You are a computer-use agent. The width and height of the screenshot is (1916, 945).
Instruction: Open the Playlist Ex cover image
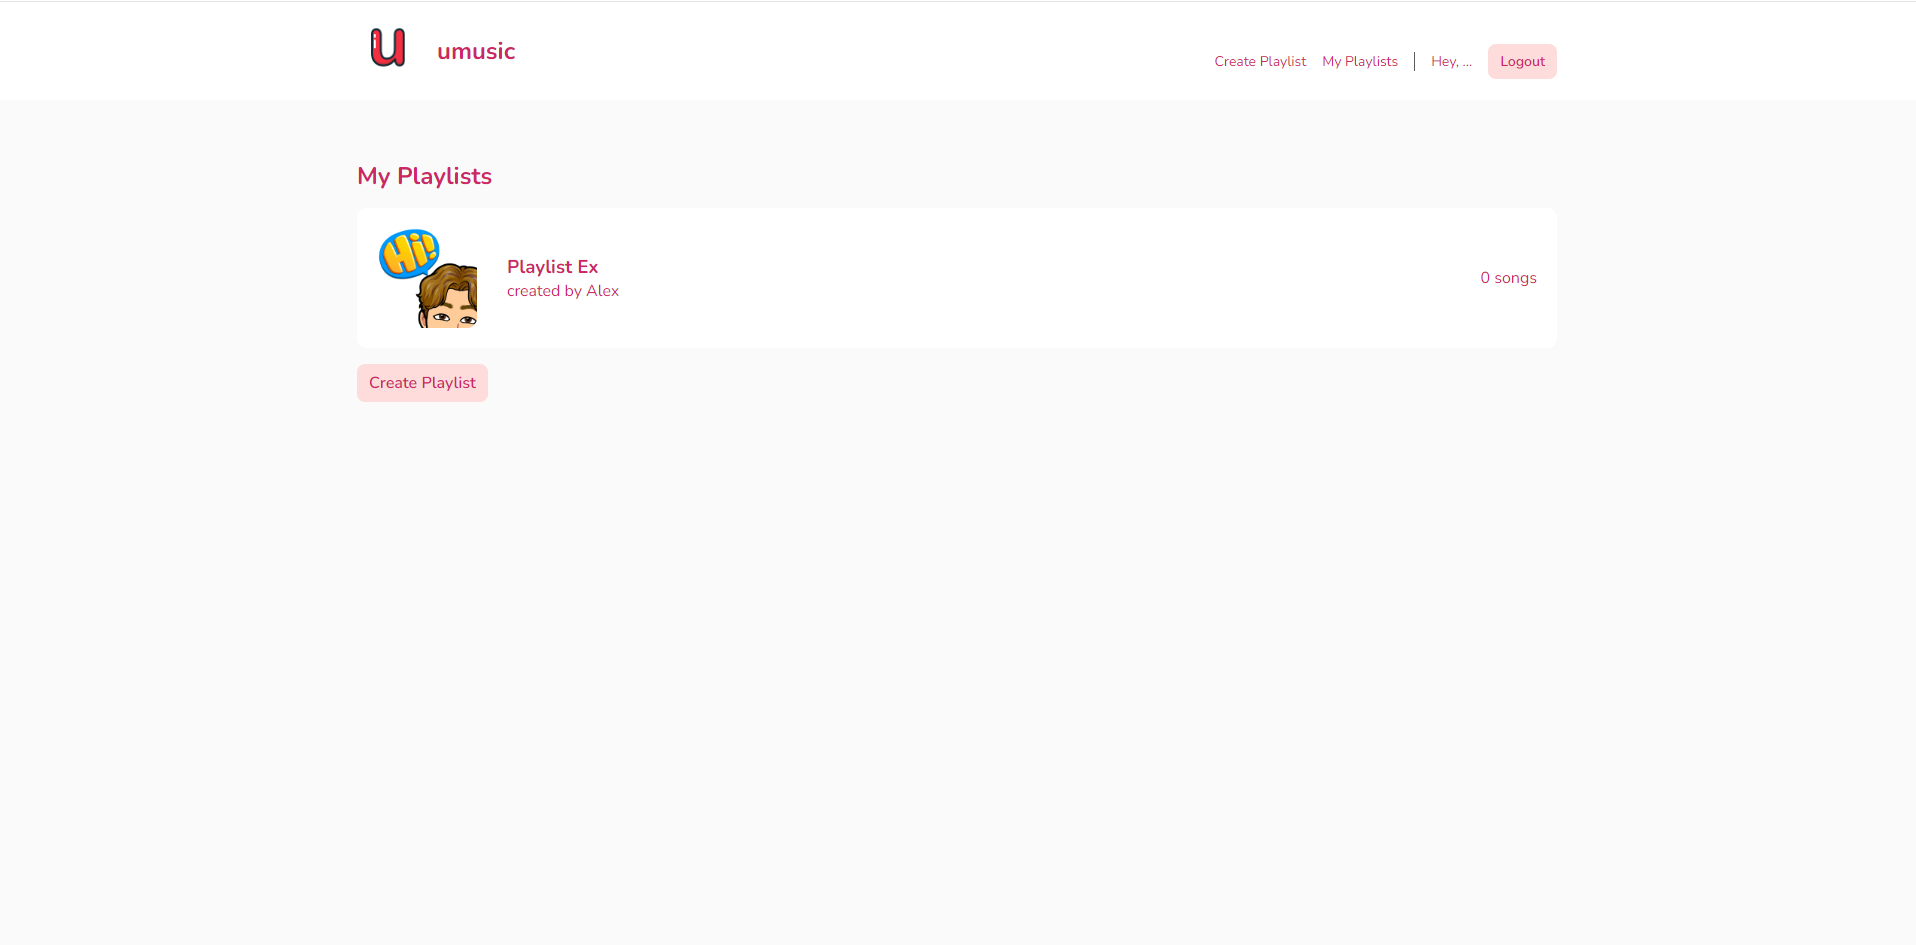(x=427, y=278)
